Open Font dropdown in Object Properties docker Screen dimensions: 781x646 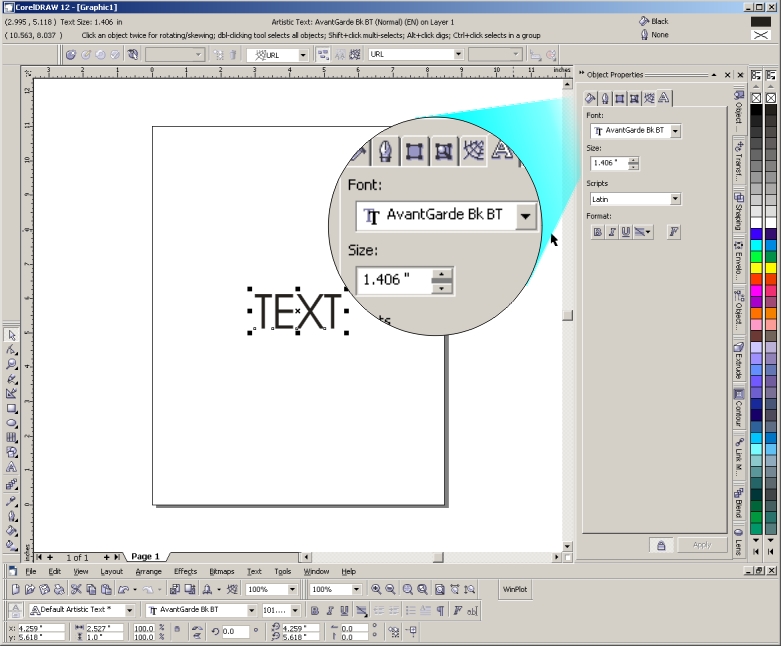pyautogui.click(x=675, y=131)
